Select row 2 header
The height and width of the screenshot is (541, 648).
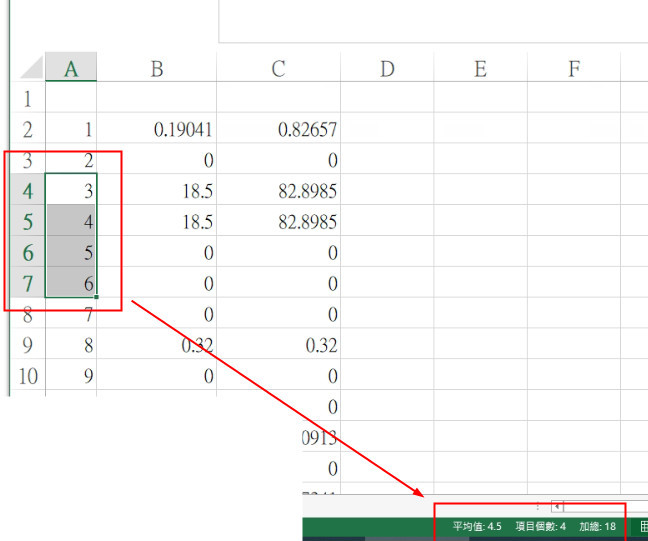(27, 129)
